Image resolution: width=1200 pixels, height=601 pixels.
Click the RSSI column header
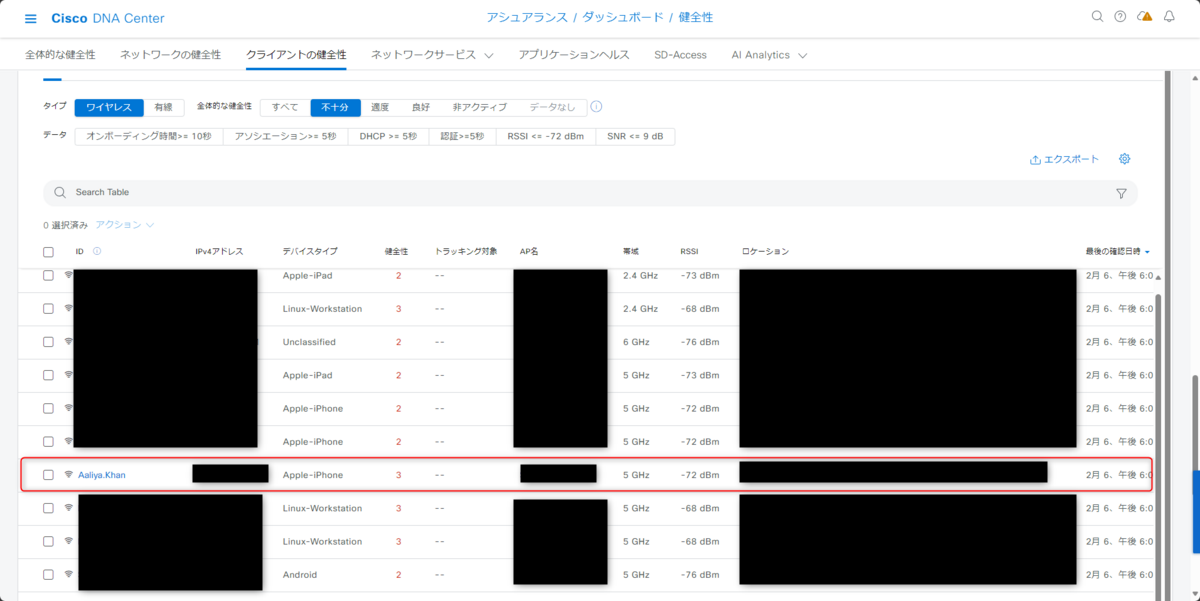[690, 252]
